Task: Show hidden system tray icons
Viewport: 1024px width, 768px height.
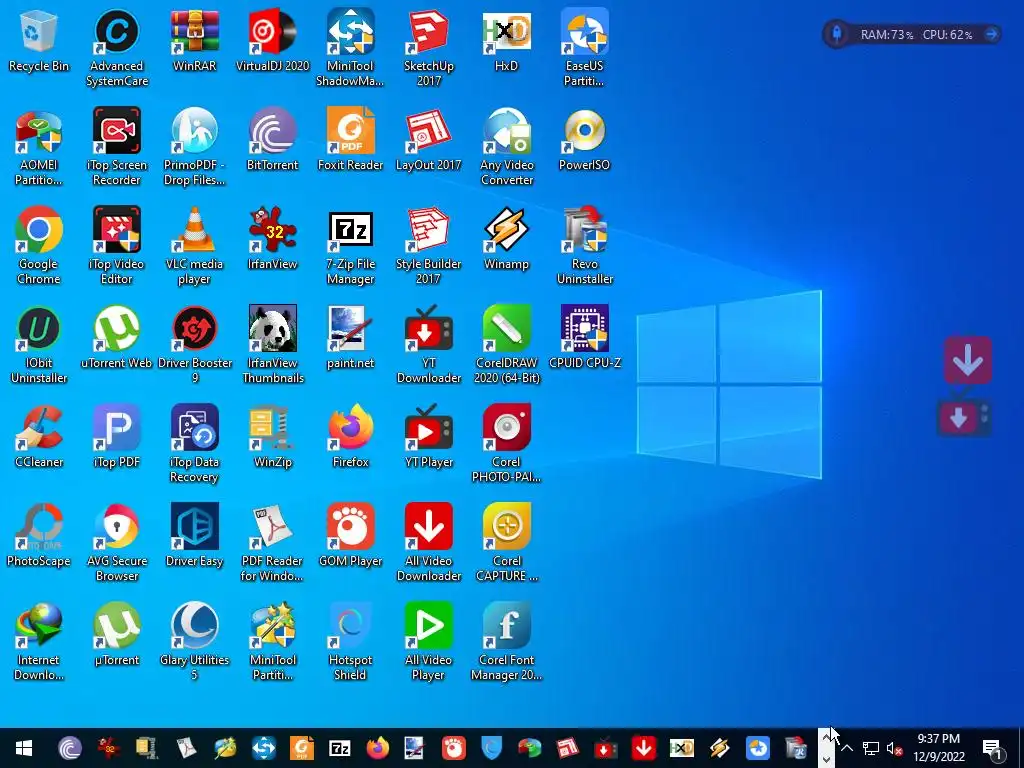Action: pos(847,748)
